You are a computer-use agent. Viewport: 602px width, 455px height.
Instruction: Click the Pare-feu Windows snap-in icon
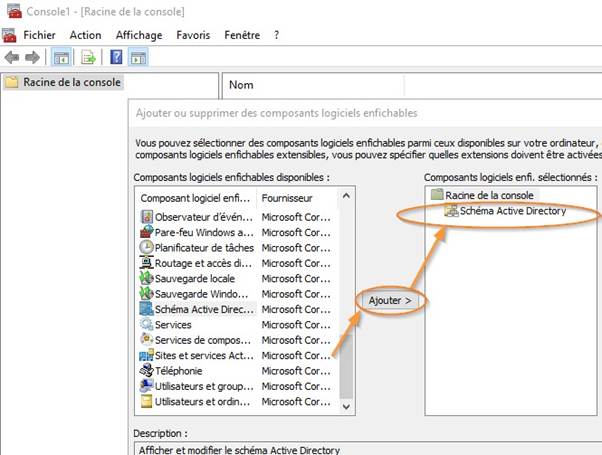[x=147, y=232]
